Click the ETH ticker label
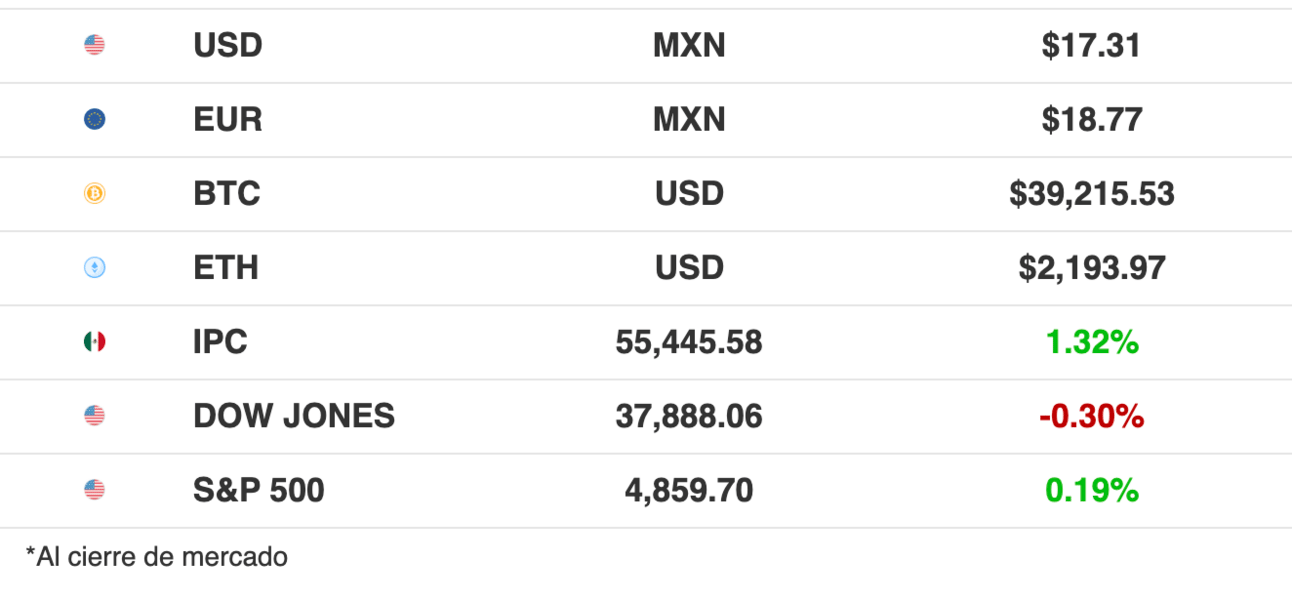The height and width of the screenshot is (599, 1292). pos(226,268)
